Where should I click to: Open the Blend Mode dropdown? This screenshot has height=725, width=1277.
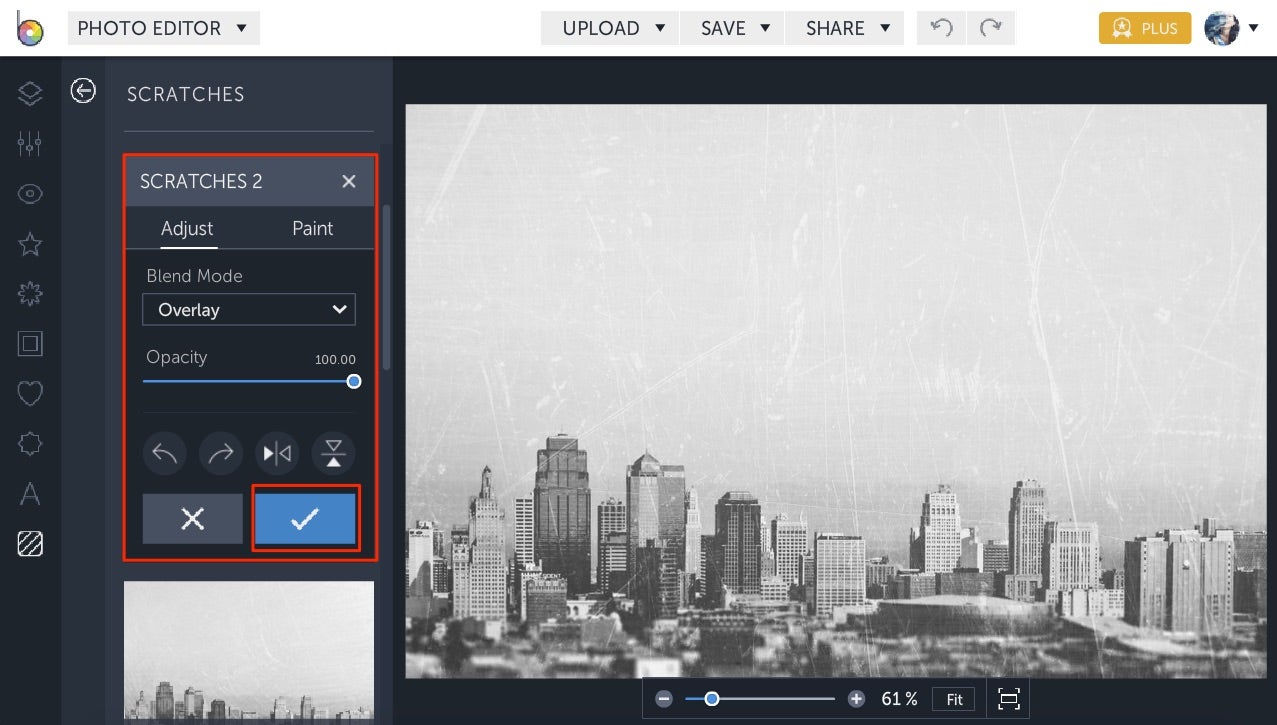(248, 310)
